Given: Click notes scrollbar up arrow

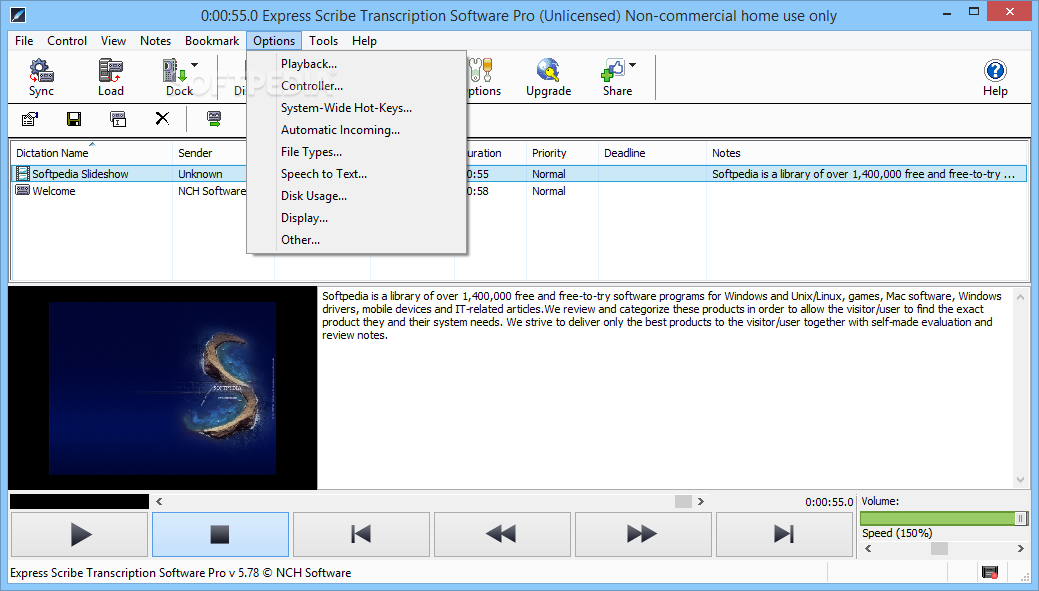Looking at the screenshot, I should coord(1020,297).
